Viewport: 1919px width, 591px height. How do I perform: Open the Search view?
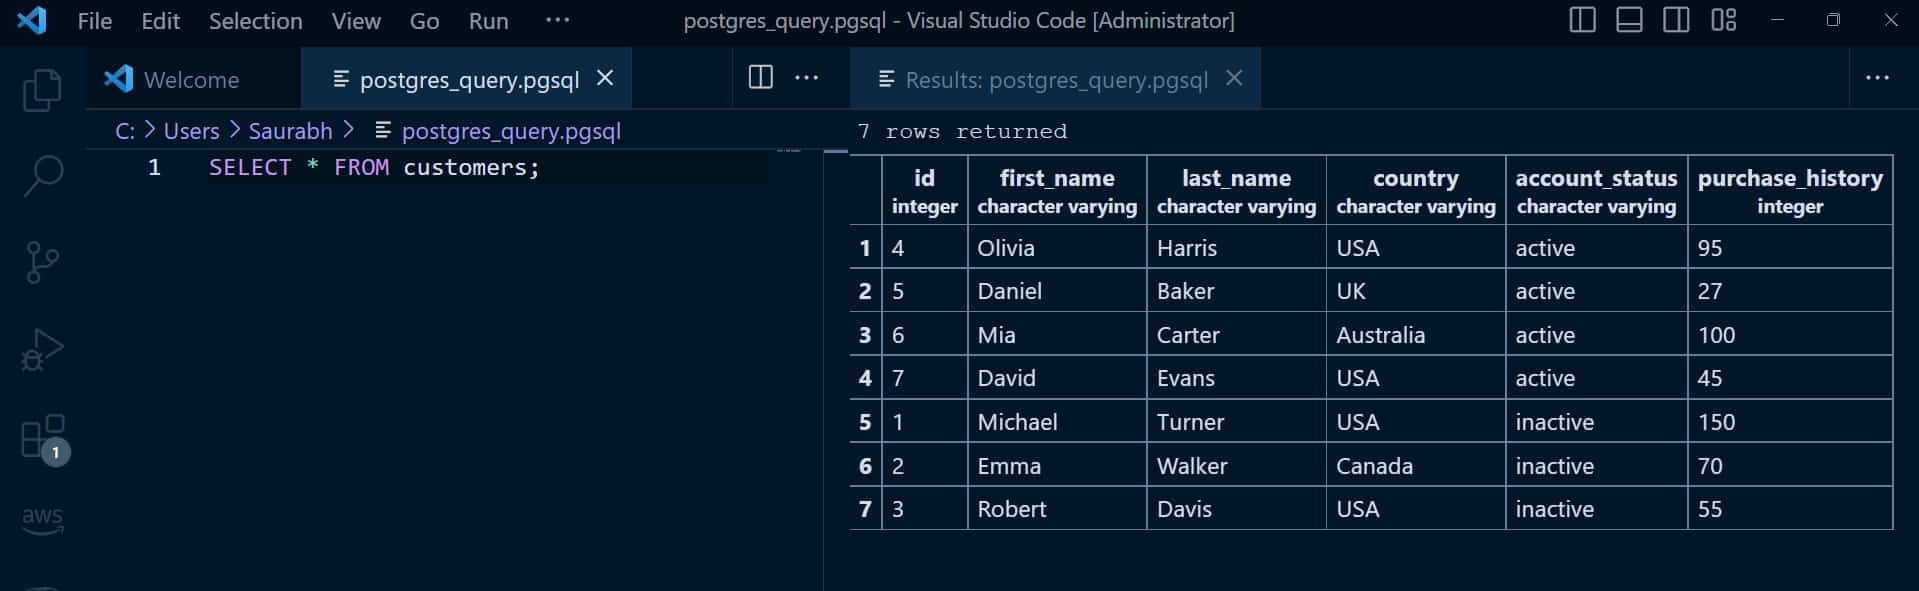coord(42,175)
